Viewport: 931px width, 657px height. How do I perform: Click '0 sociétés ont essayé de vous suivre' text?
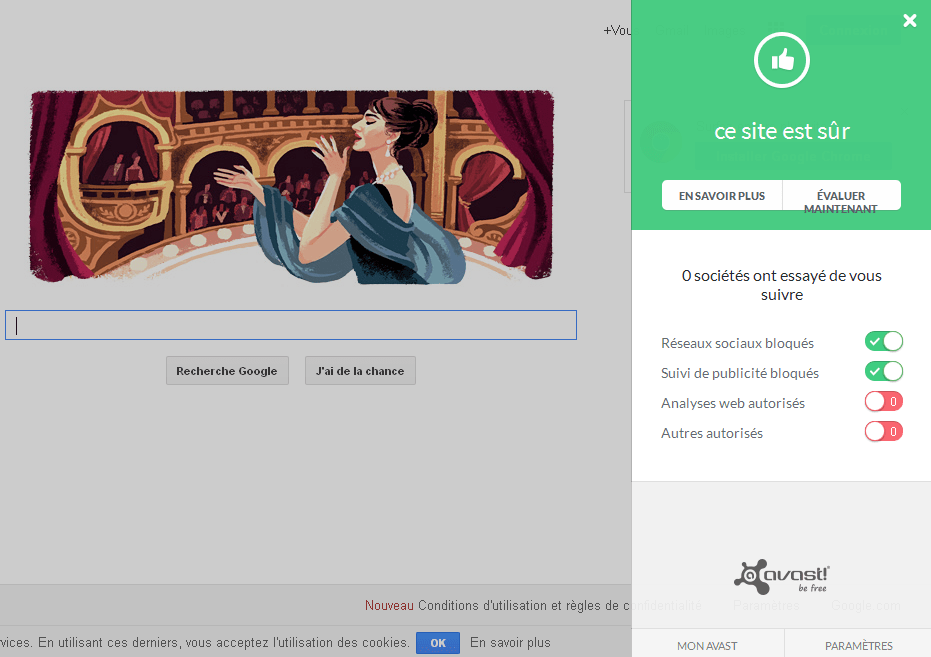pyautogui.click(x=781, y=285)
